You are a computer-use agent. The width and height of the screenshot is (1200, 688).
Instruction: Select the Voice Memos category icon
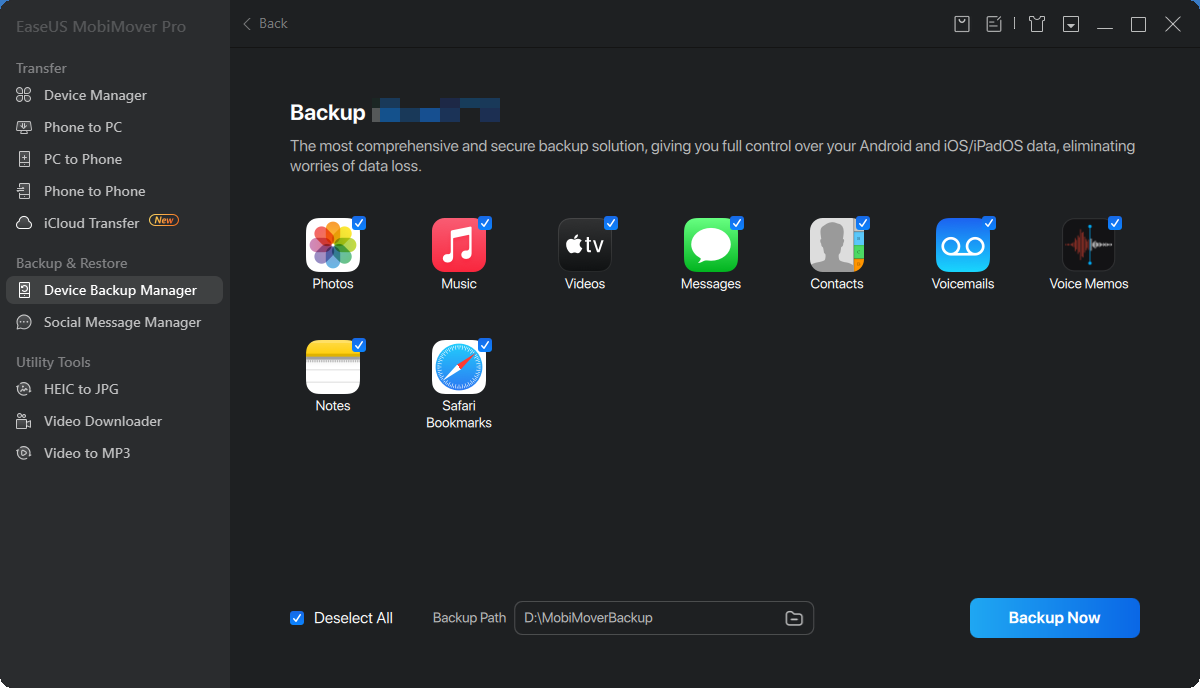tap(1089, 245)
